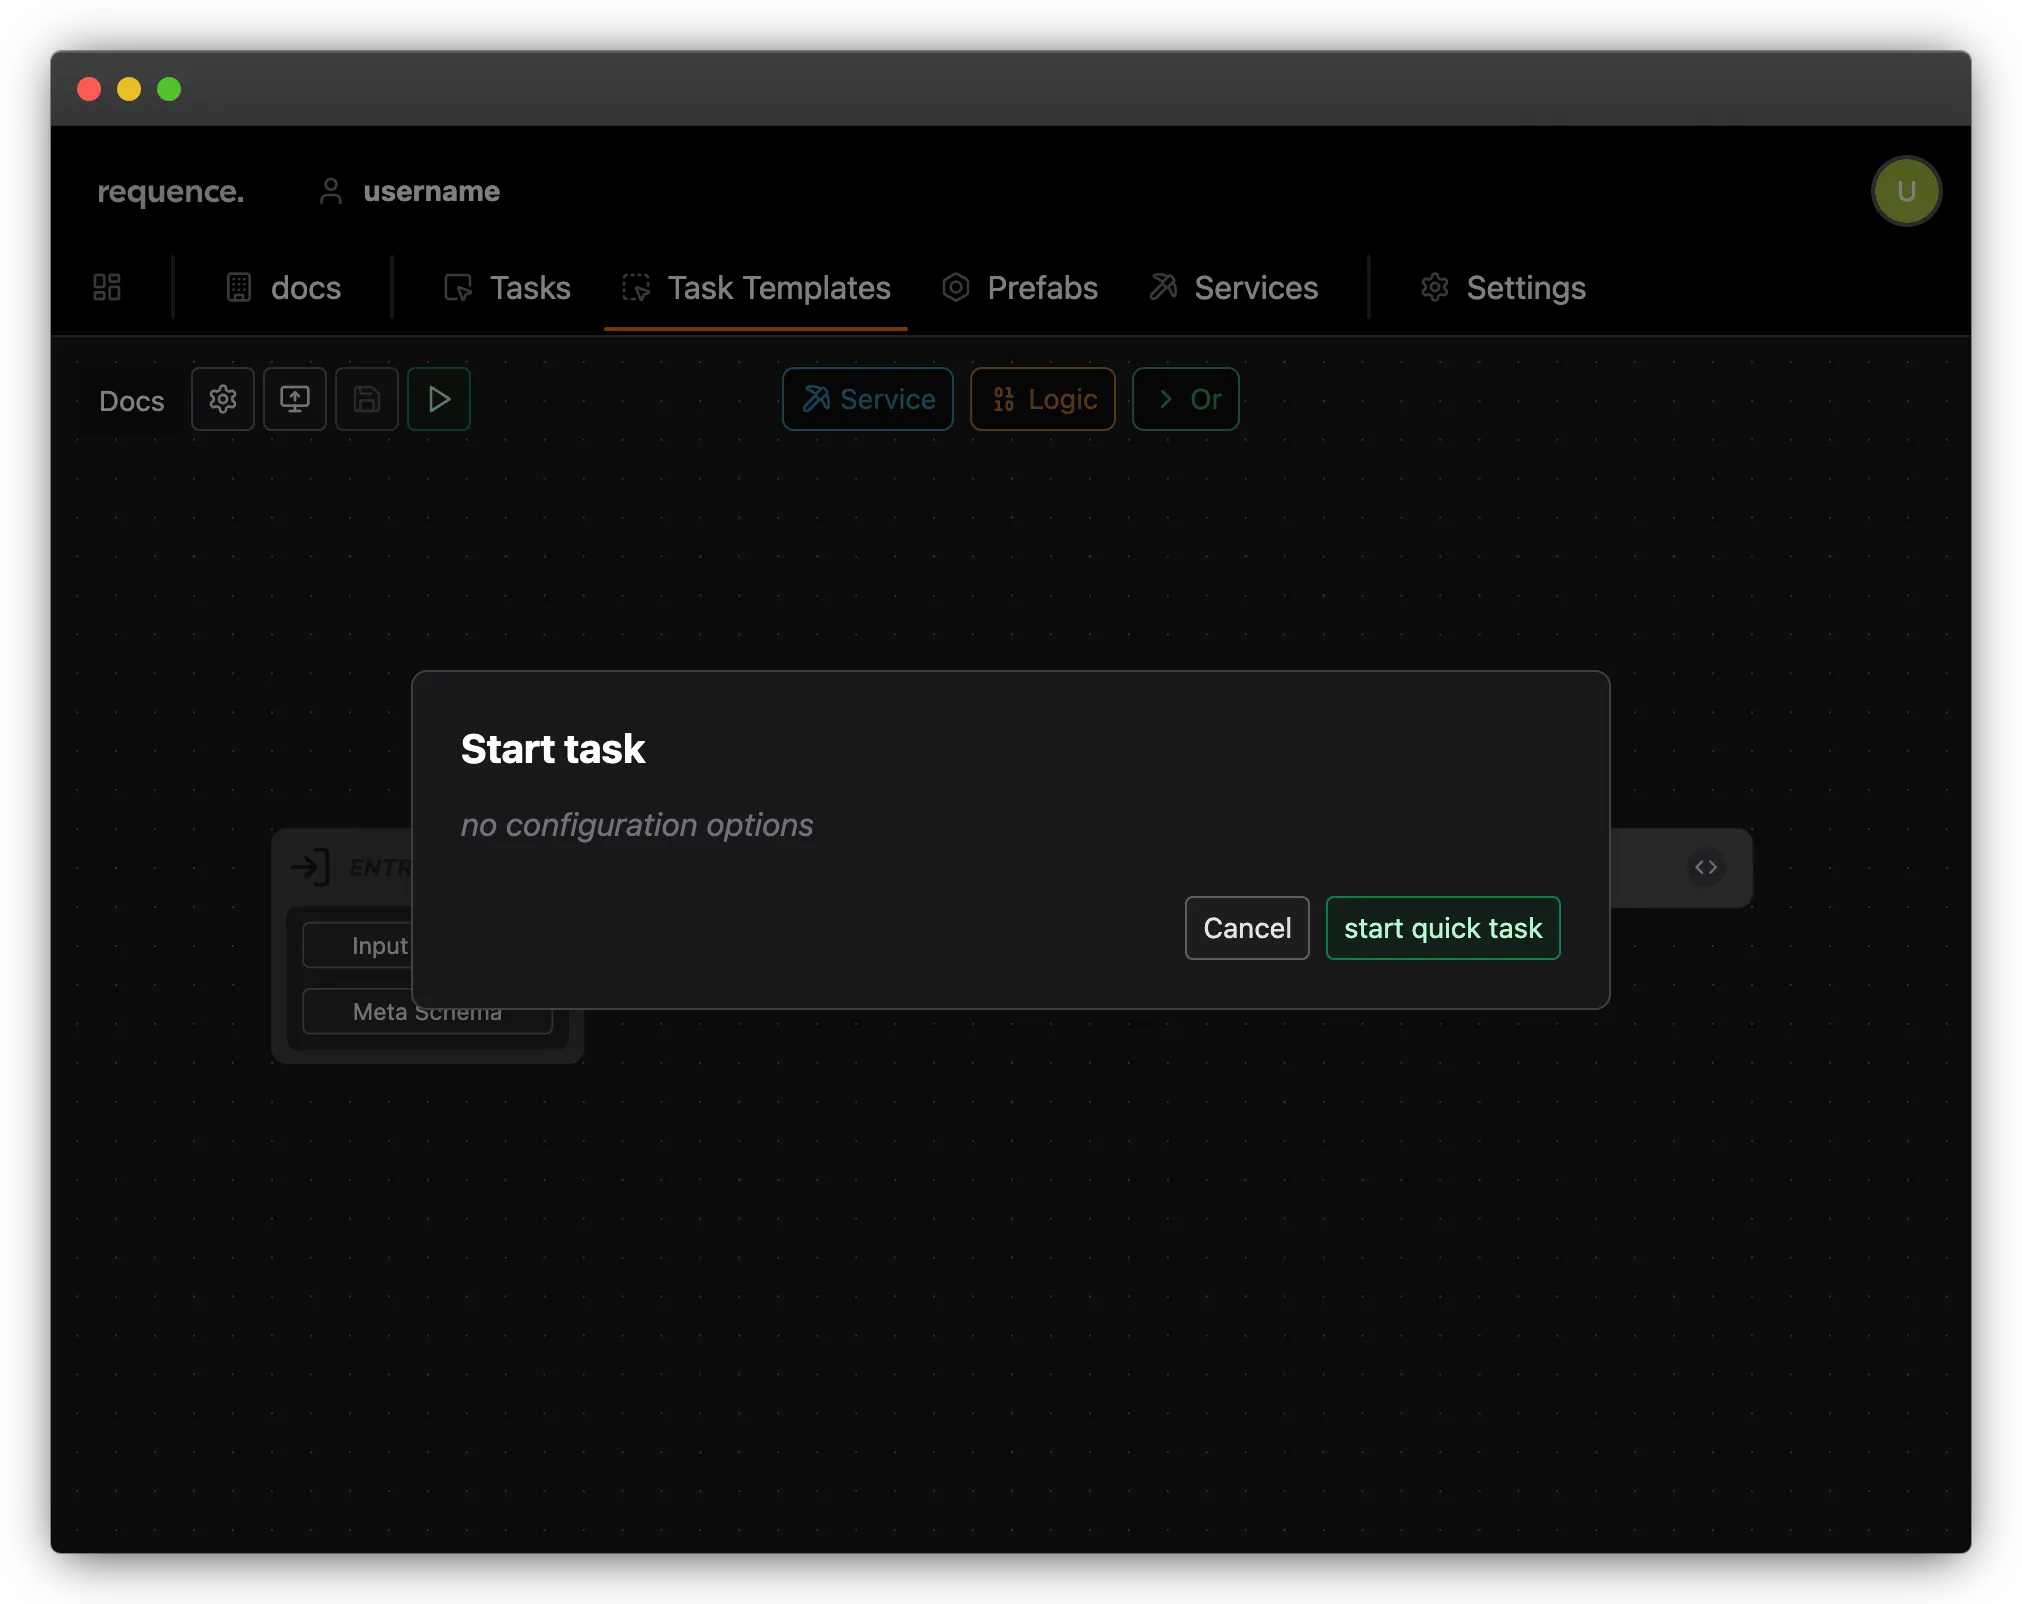Click the username label in the header
The width and height of the screenshot is (2022, 1604).
(431, 191)
